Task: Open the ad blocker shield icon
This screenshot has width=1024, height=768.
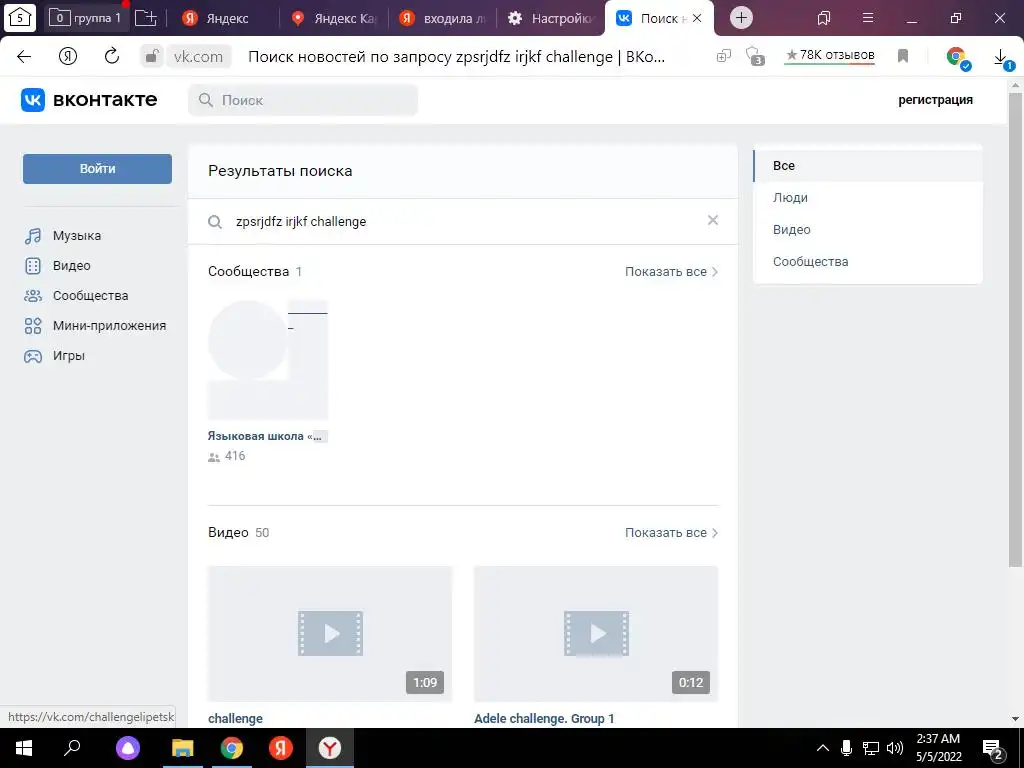Action: point(755,56)
